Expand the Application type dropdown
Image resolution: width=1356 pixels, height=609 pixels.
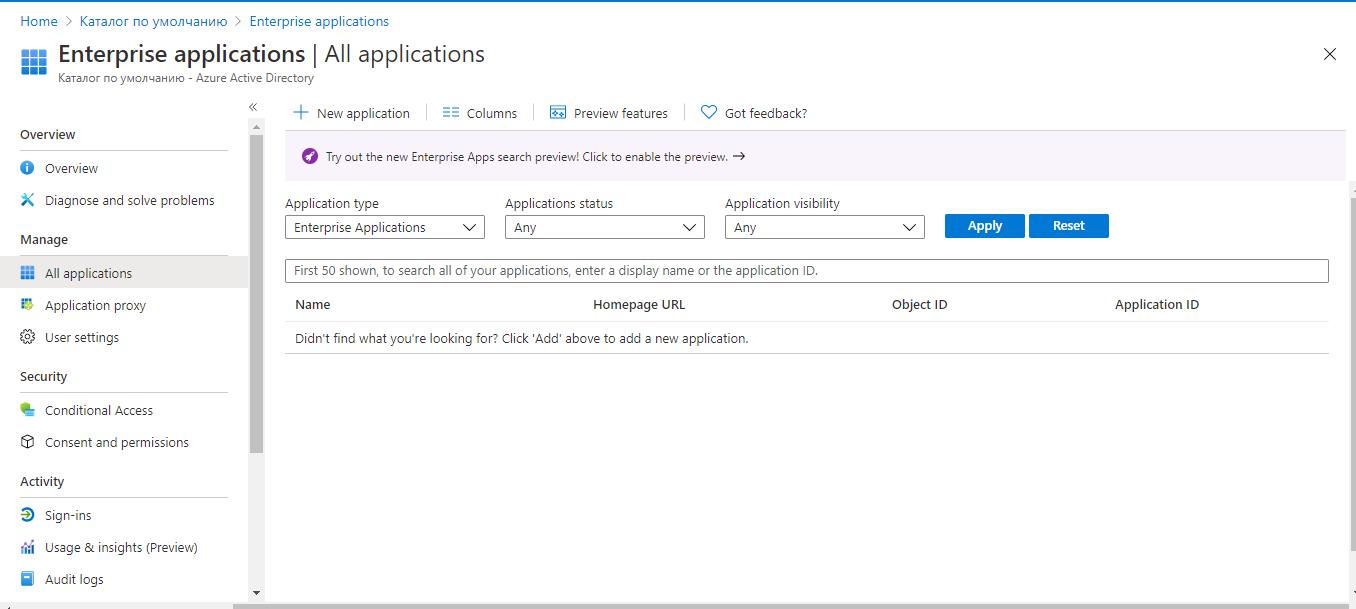pyautogui.click(x=384, y=228)
